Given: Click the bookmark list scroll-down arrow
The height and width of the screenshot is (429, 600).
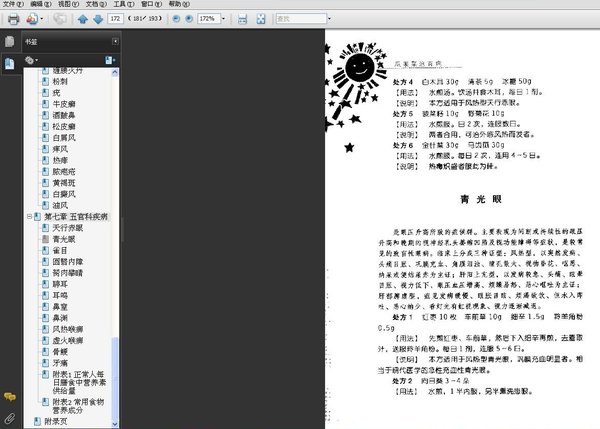Looking at the screenshot, I should coord(115,424).
